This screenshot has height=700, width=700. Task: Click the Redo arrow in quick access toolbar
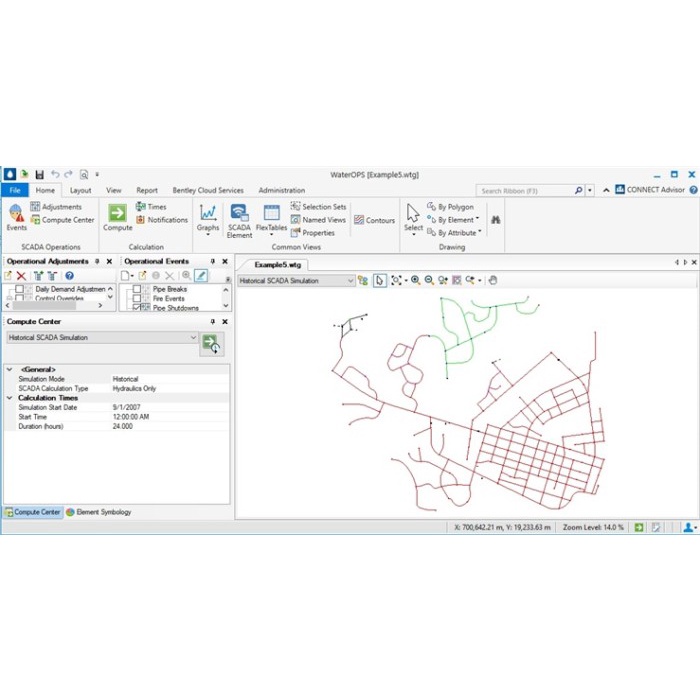pos(68,174)
